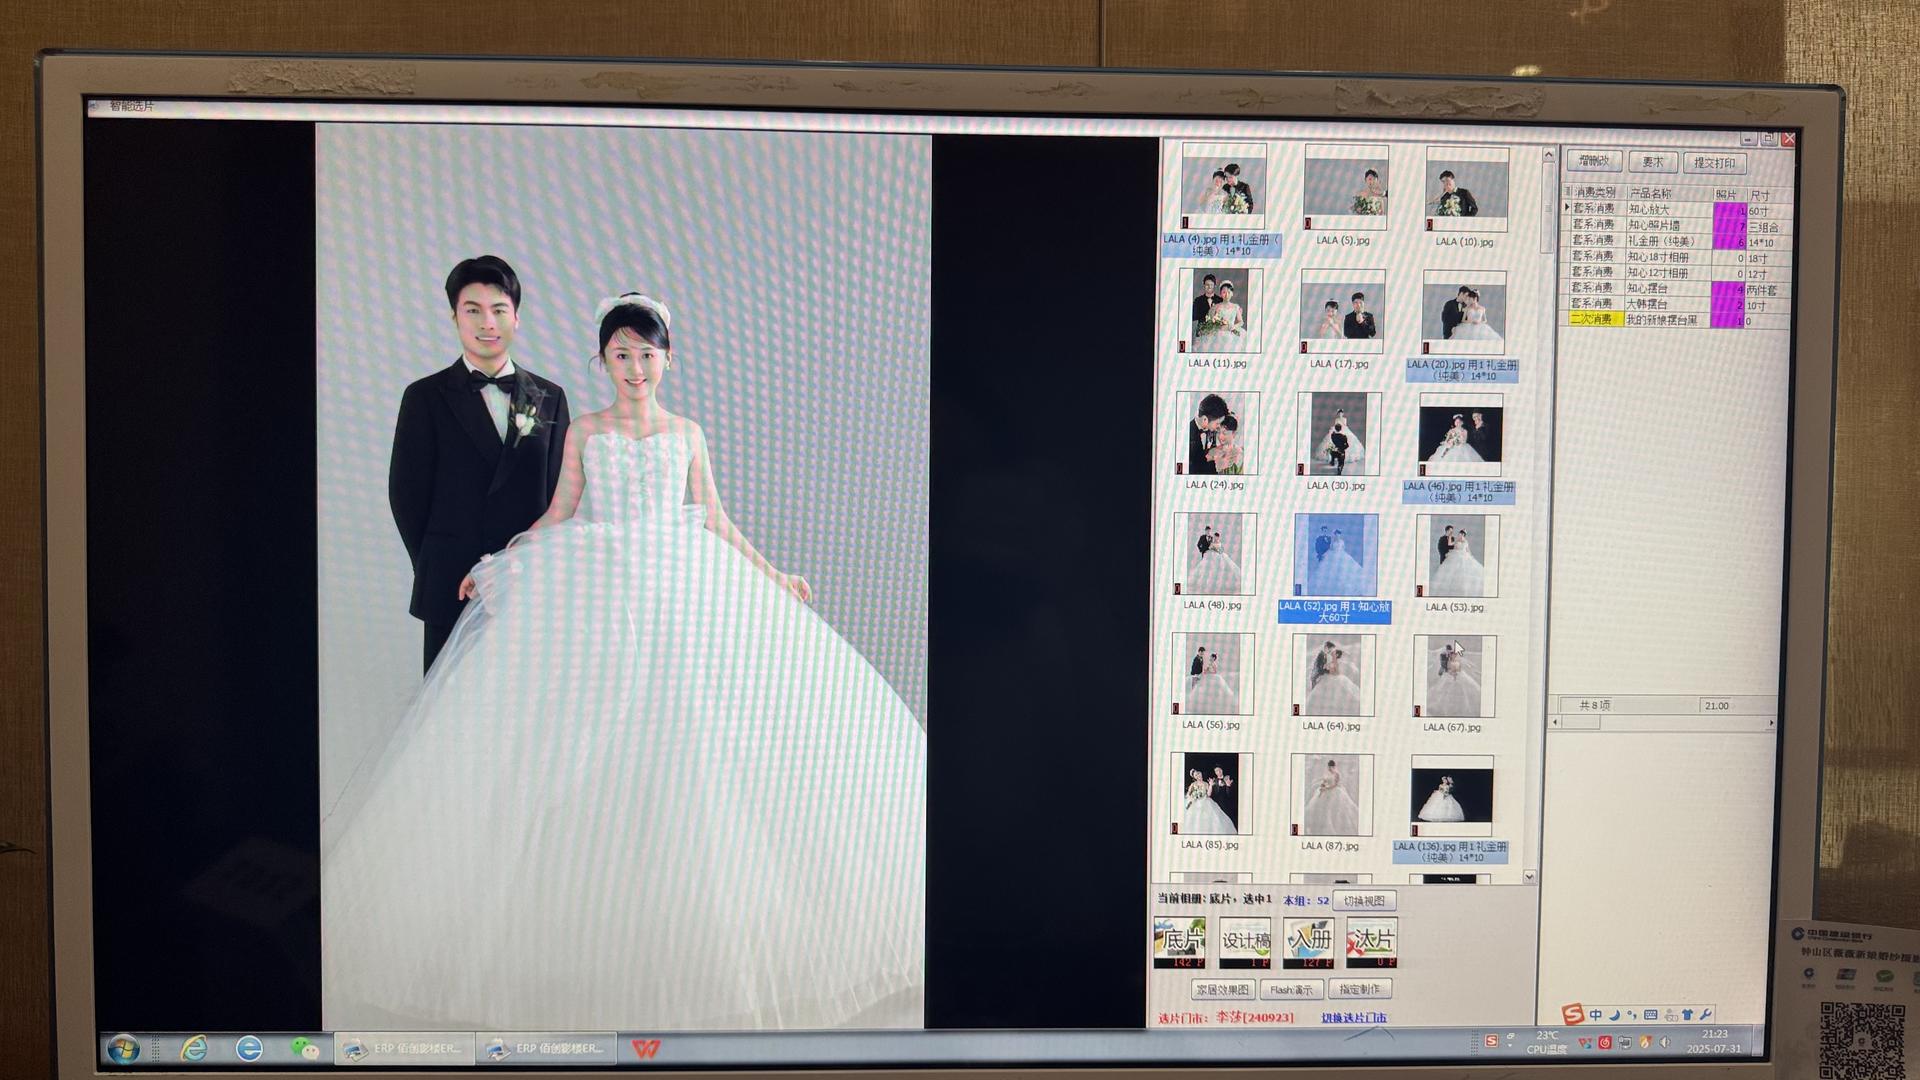Open the 设计稿 design draft group icon
The width and height of the screenshot is (1920, 1080).
1245,942
